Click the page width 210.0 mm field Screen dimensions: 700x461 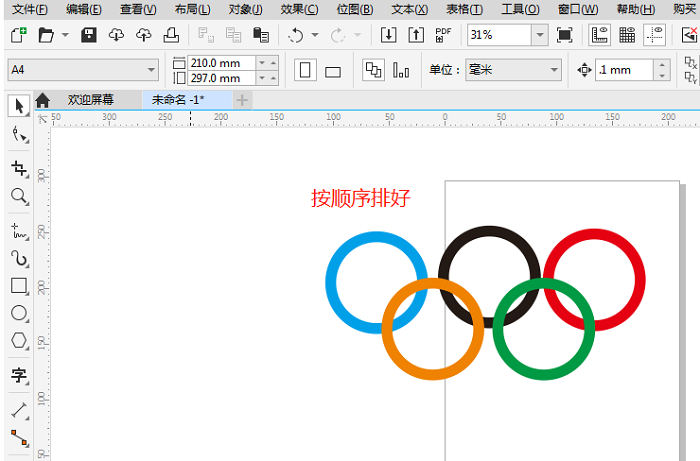point(220,63)
